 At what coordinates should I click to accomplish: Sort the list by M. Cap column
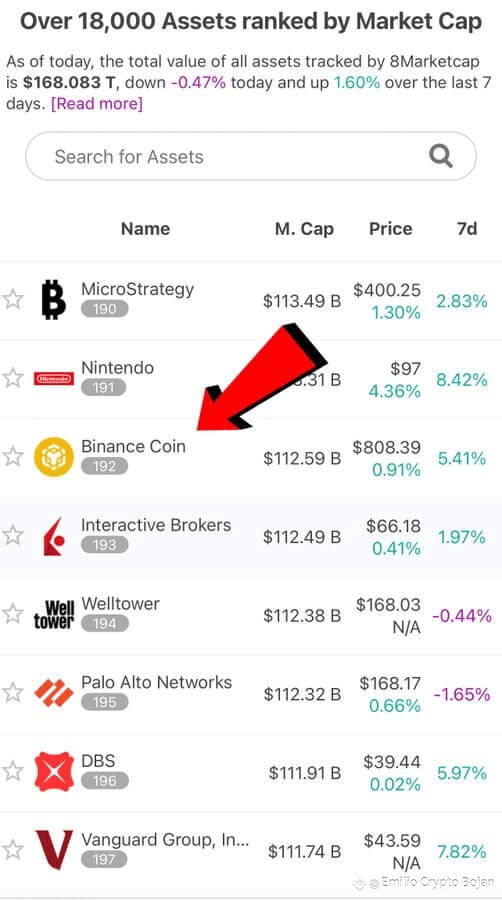(304, 228)
